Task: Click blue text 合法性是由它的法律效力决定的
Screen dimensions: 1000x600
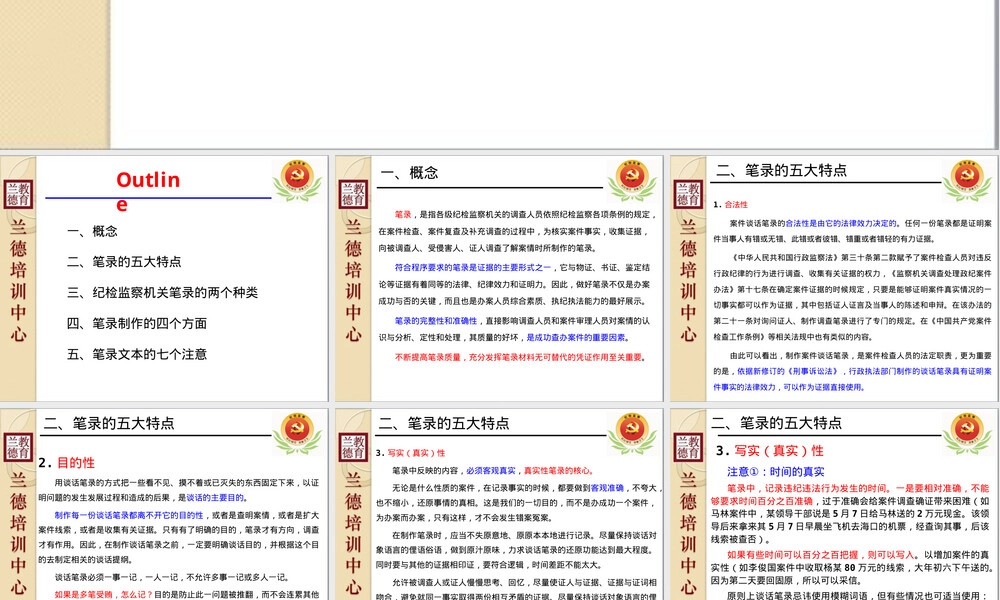Action: (841, 224)
